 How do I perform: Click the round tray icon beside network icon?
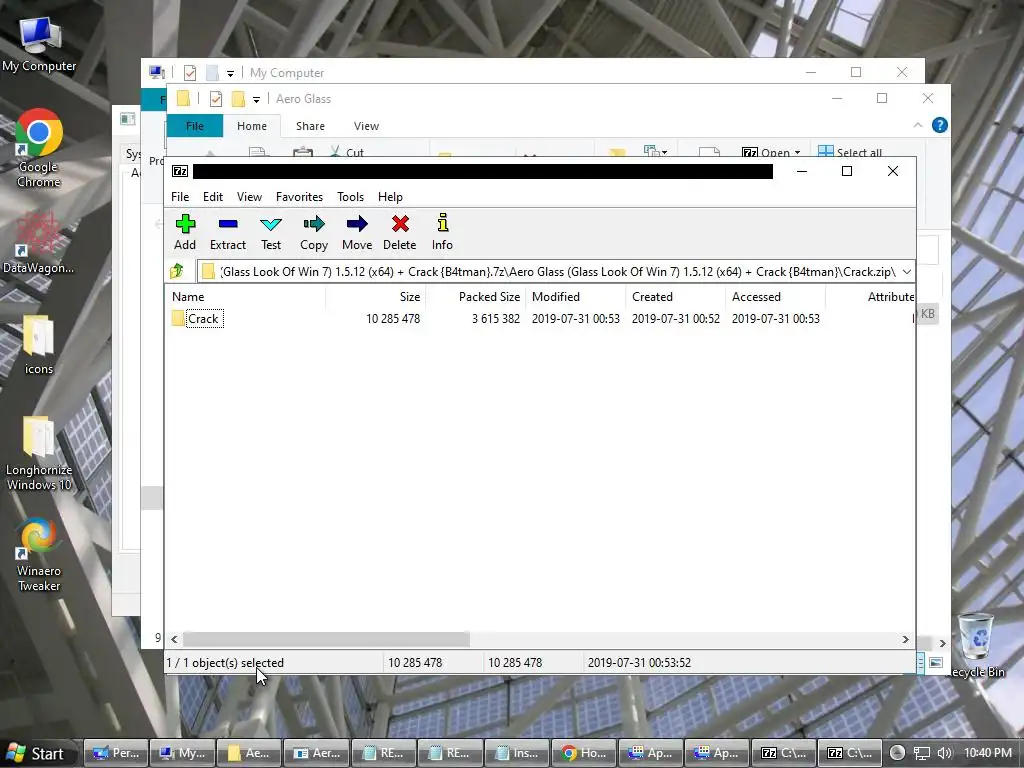coord(898,753)
